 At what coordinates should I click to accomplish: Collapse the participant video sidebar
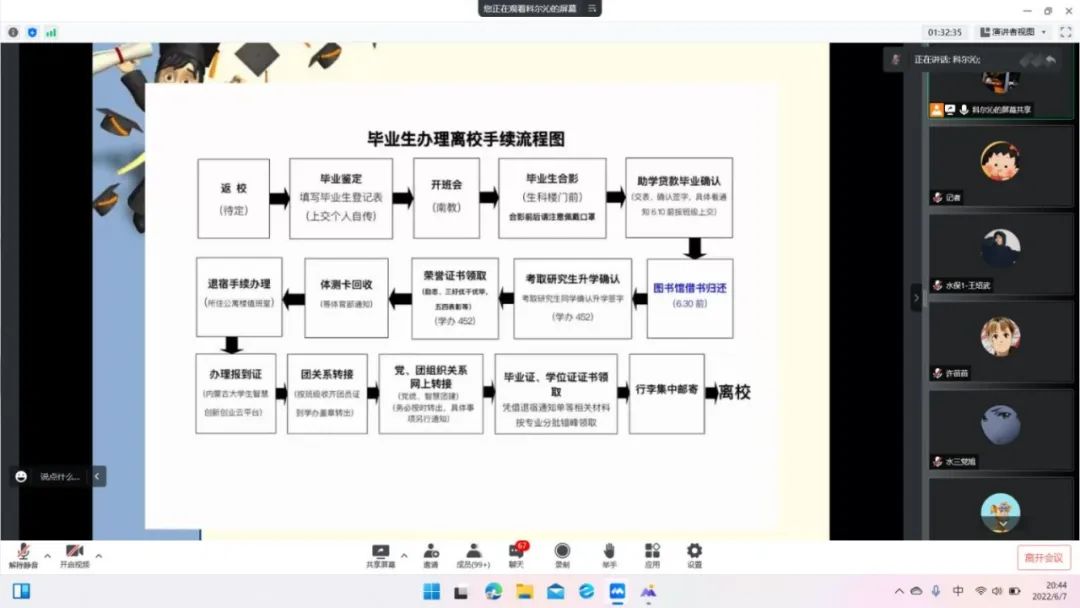coord(916,297)
